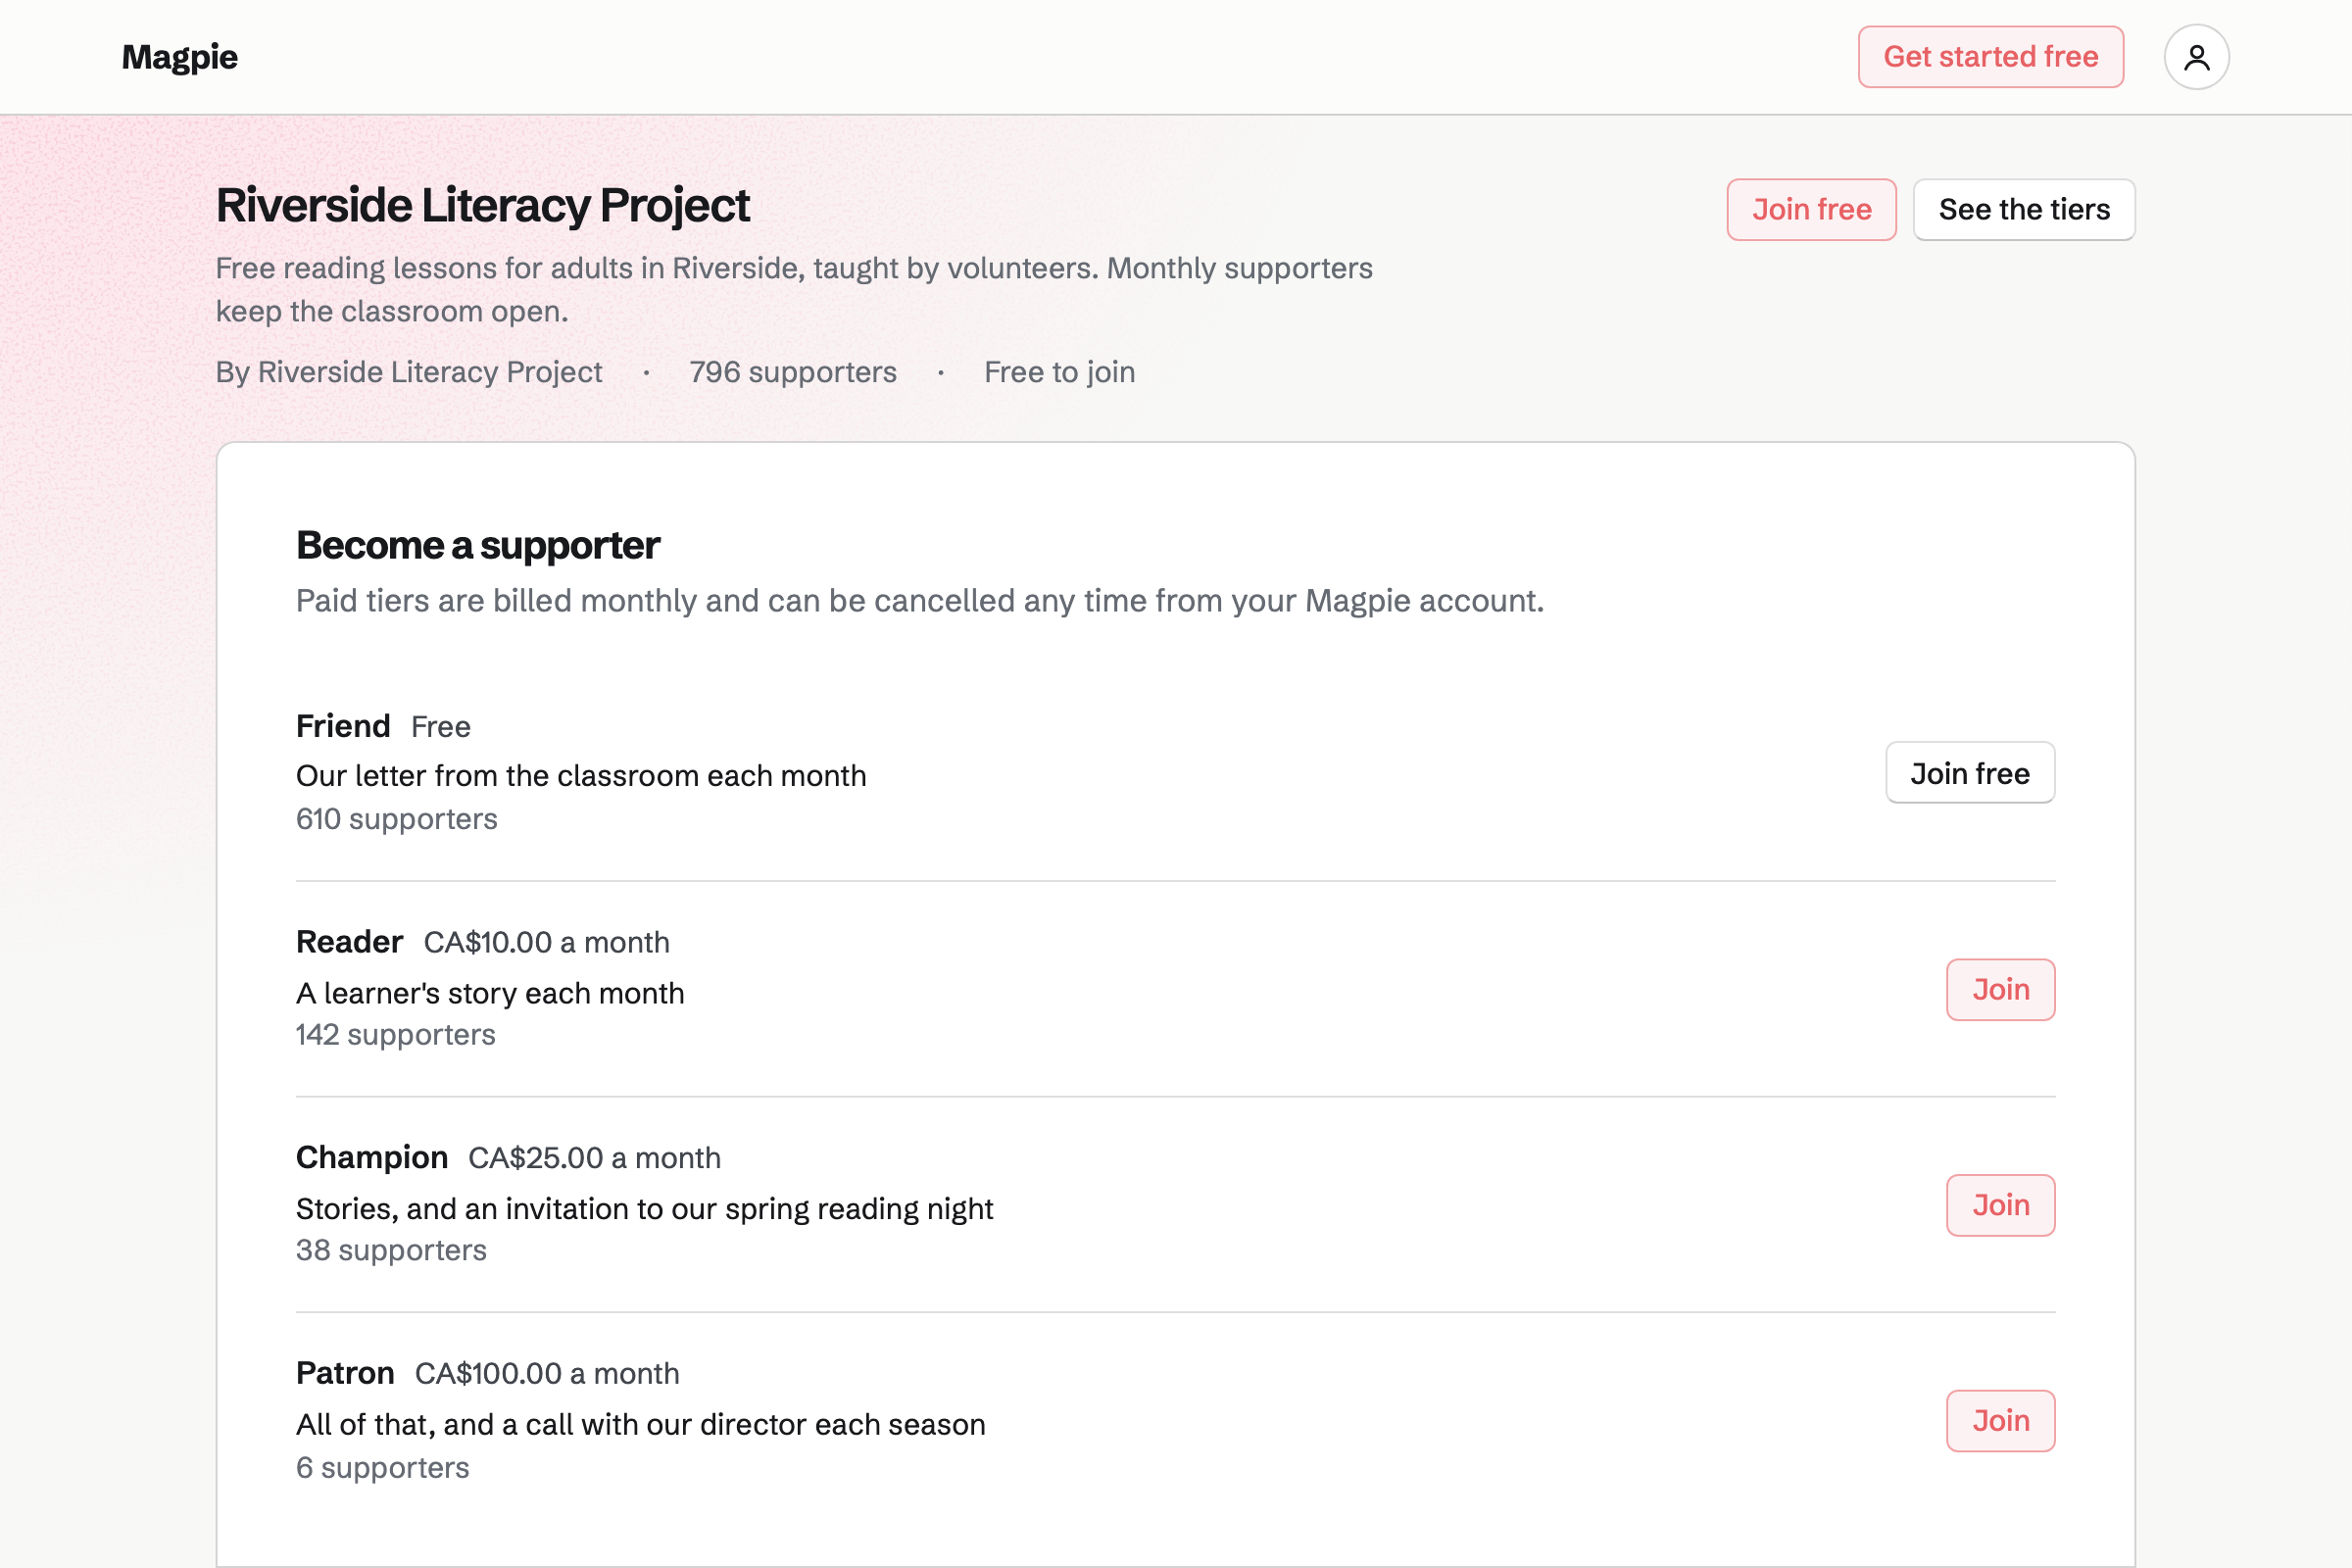The image size is (2352, 1568).
Task: Click the Patron tier name
Action: [x=345, y=1373]
